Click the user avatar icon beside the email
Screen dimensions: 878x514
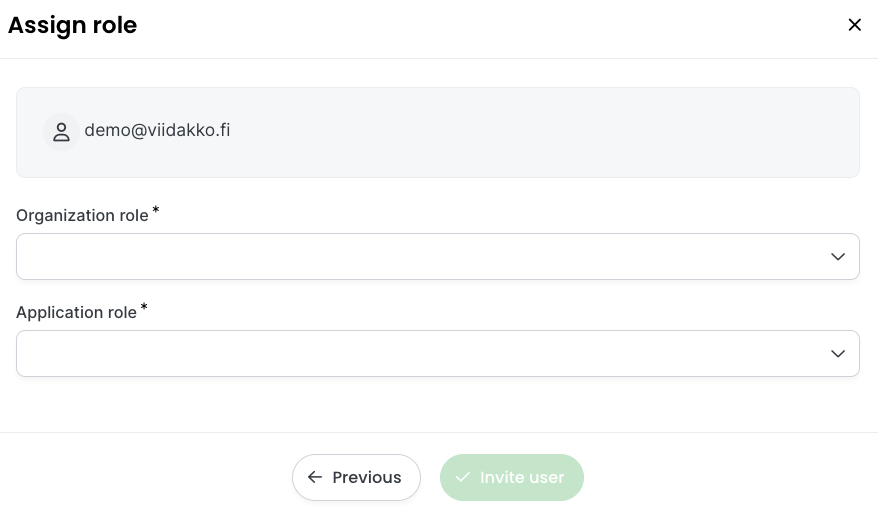coord(61,132)
